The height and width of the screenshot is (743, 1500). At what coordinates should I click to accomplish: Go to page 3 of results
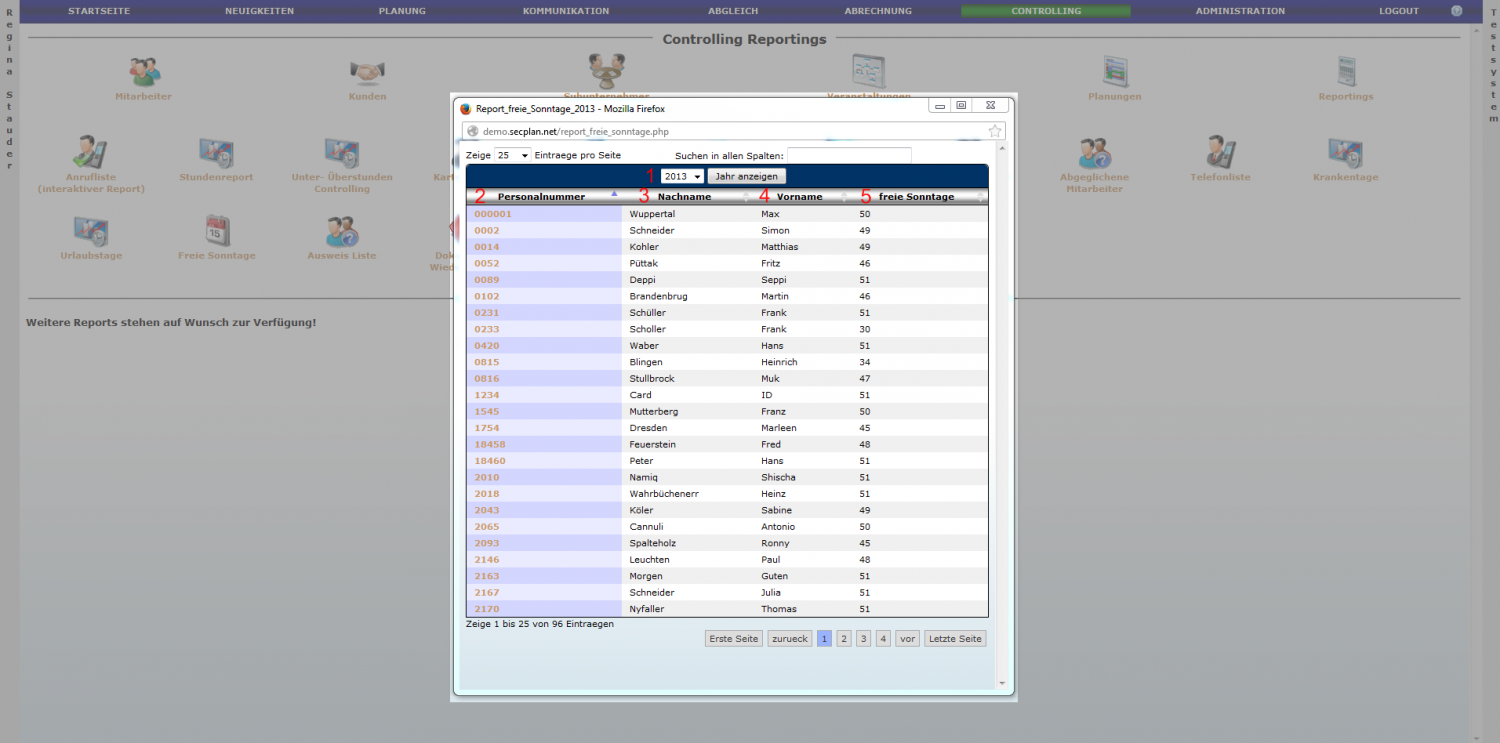pyautogui.click(x=864, y=639)
